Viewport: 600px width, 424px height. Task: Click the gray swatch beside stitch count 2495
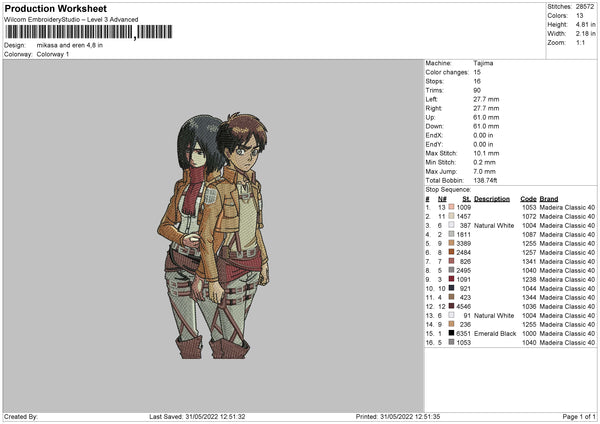tap(452, 270)
